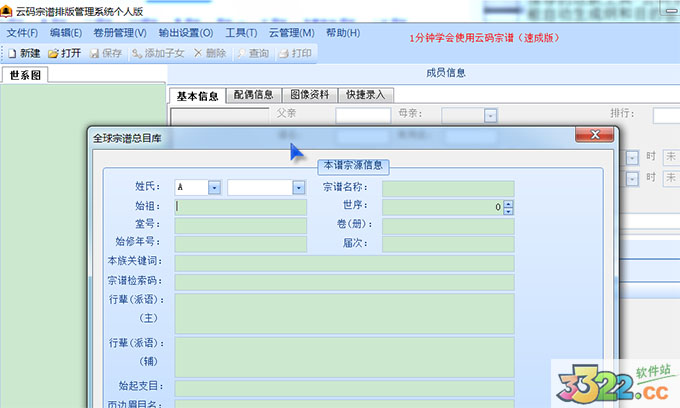Open the 输出设置(O) menu

pos(186,33)
